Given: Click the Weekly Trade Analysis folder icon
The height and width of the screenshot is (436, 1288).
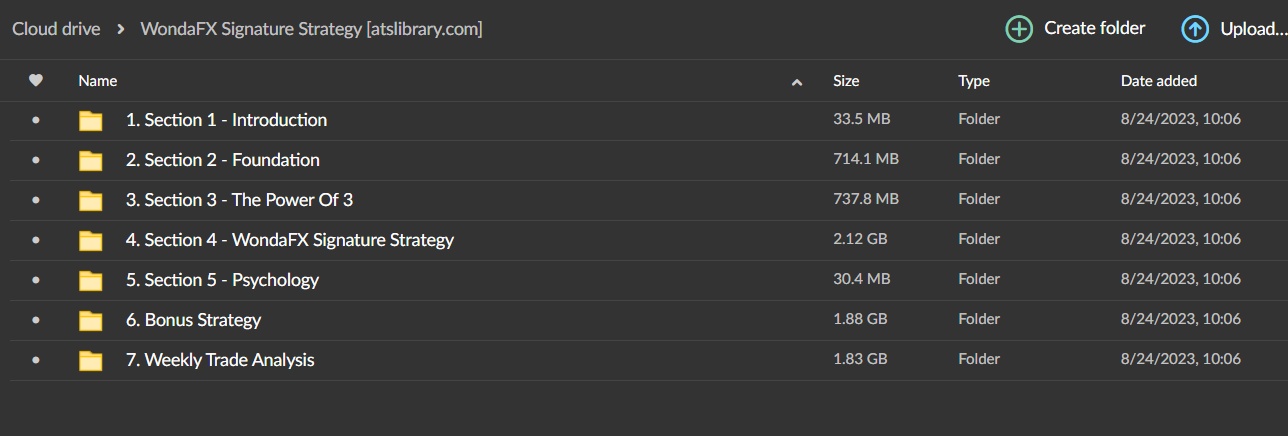Looking at the screenshot, I should pyautogui.click(x=91, y=361).
